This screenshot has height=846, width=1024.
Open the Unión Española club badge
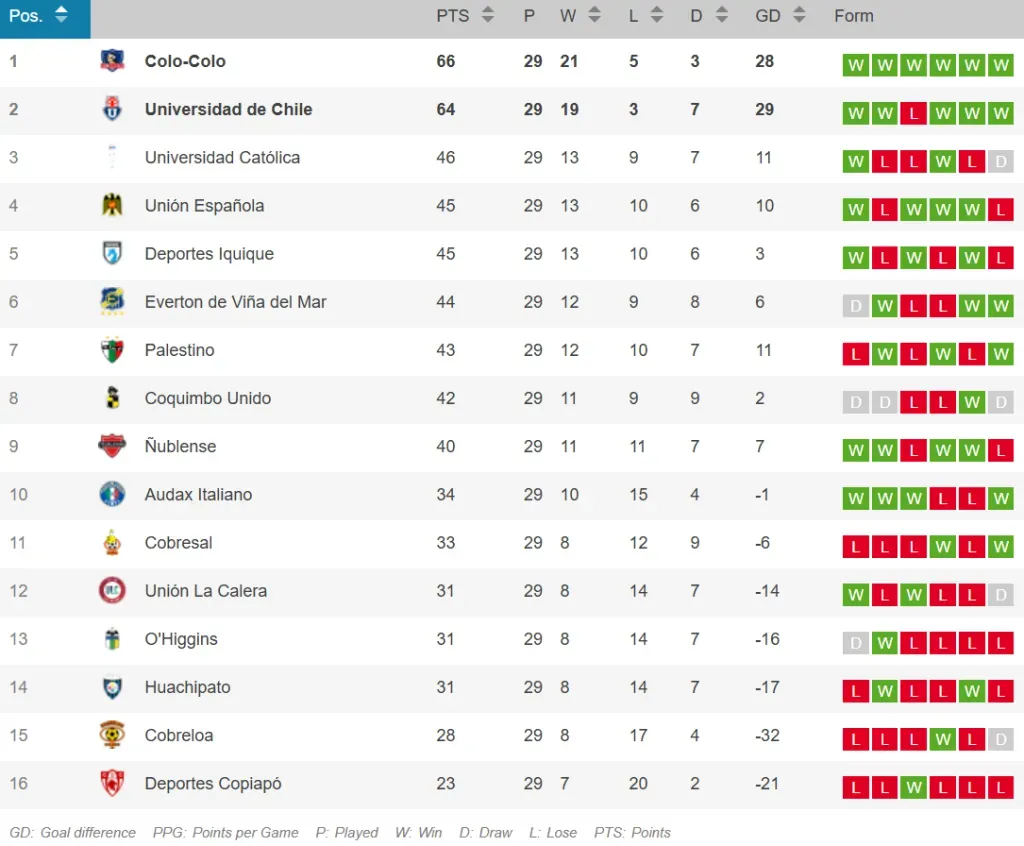[x=112, y=205]
